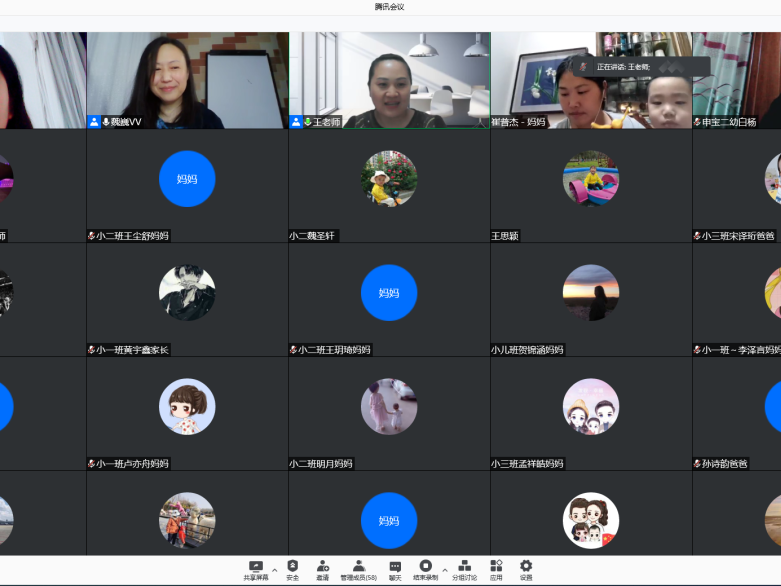
Task: Click the blue host badge on 魏巍VV tile
Action: tap(94, 121)
